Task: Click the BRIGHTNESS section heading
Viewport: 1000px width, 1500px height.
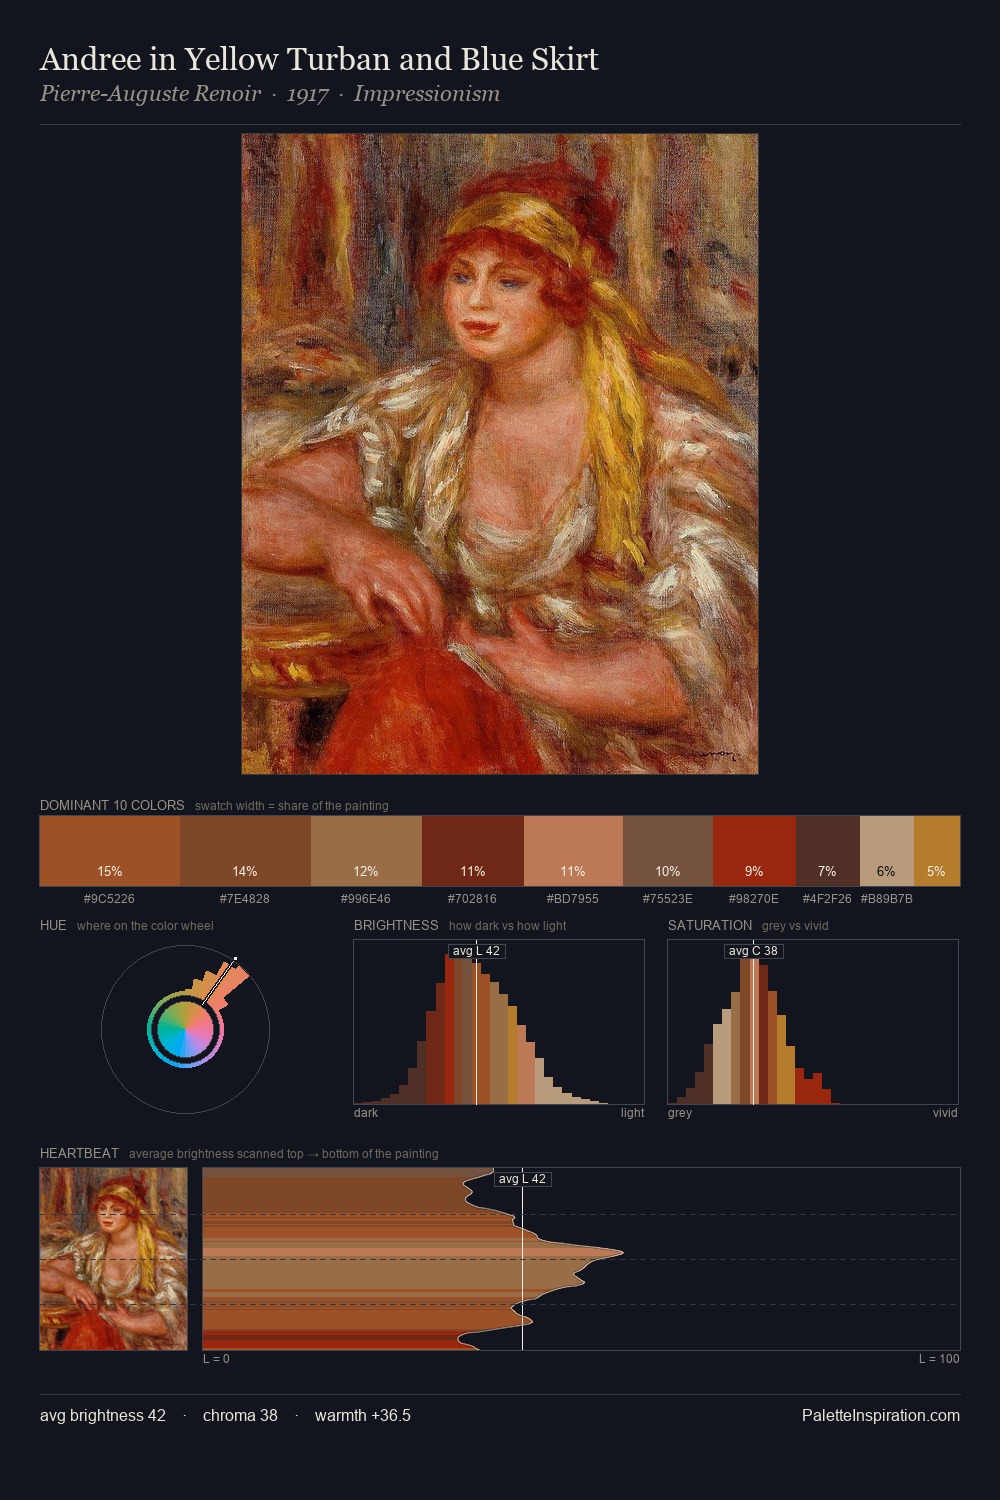Action: [396, 925]
